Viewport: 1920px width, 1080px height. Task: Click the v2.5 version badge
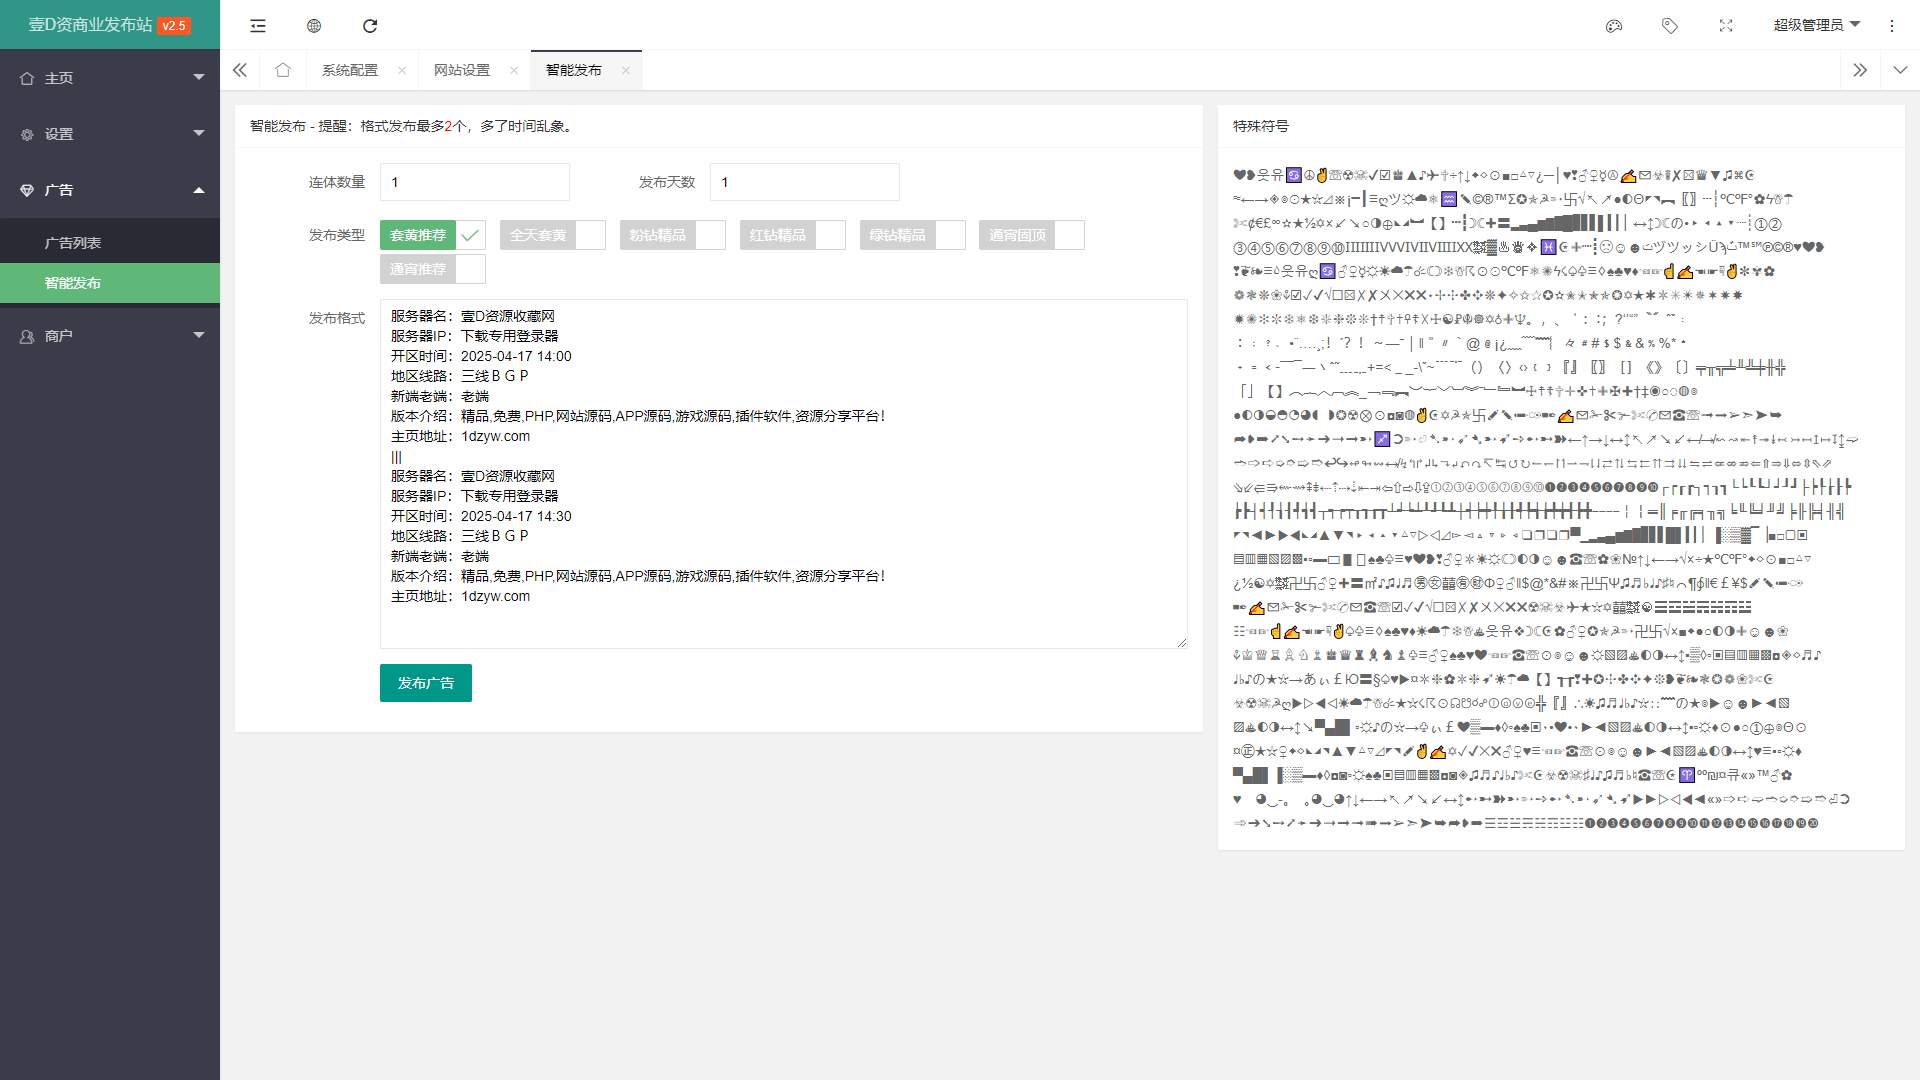point(174,26)
